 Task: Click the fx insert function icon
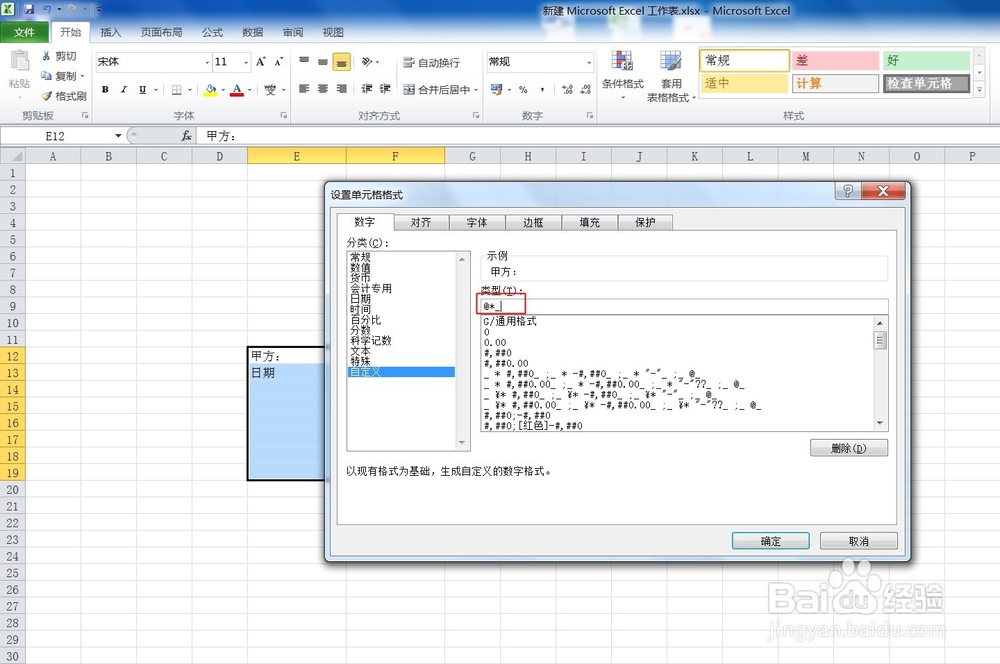click(x=186, y=136)
